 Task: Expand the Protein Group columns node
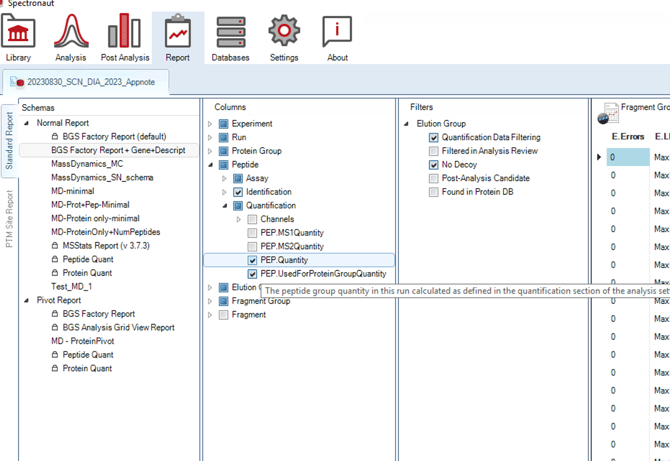click(210, 151)
